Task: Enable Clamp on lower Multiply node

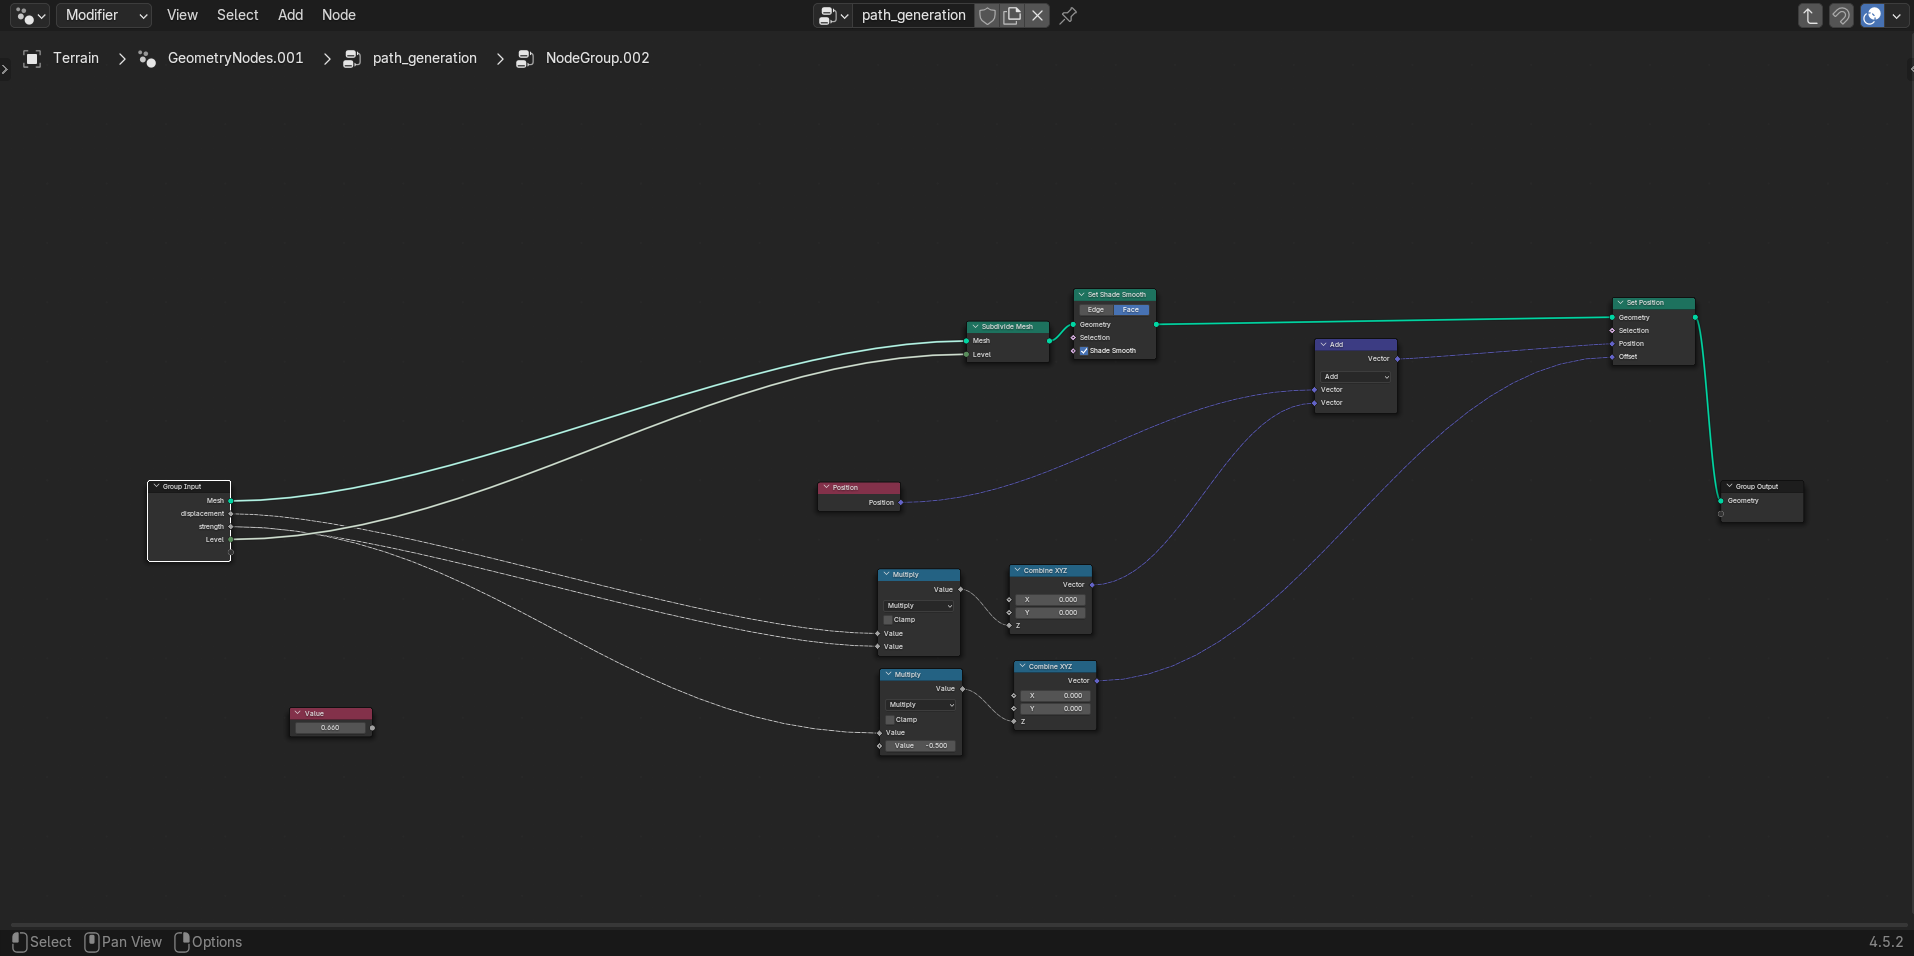Action: click(890, 720)
